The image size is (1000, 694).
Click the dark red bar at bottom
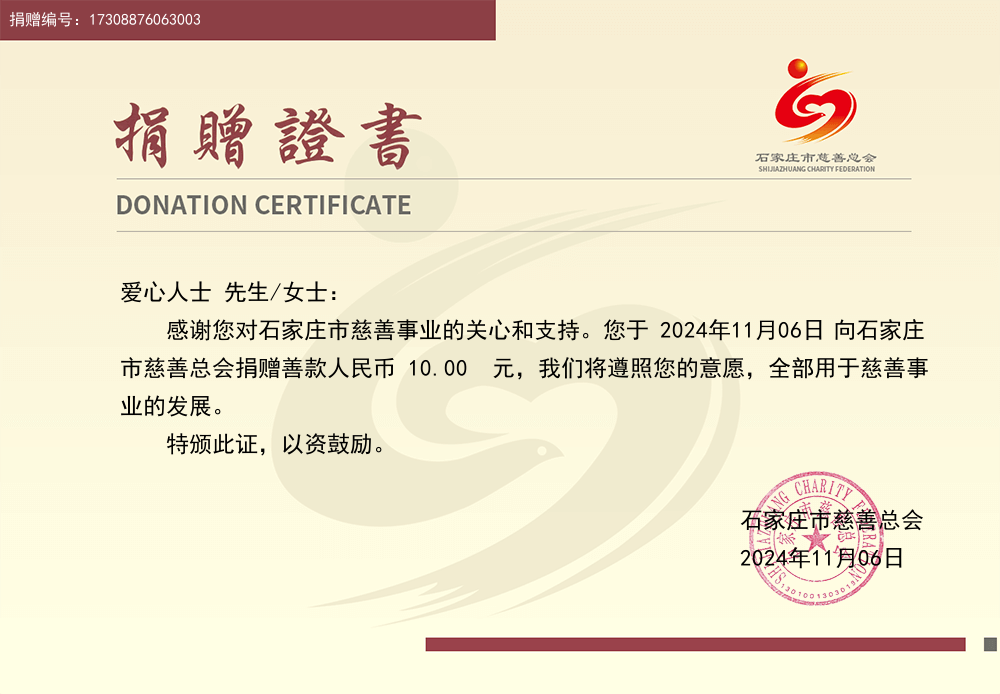coord(695,644)
